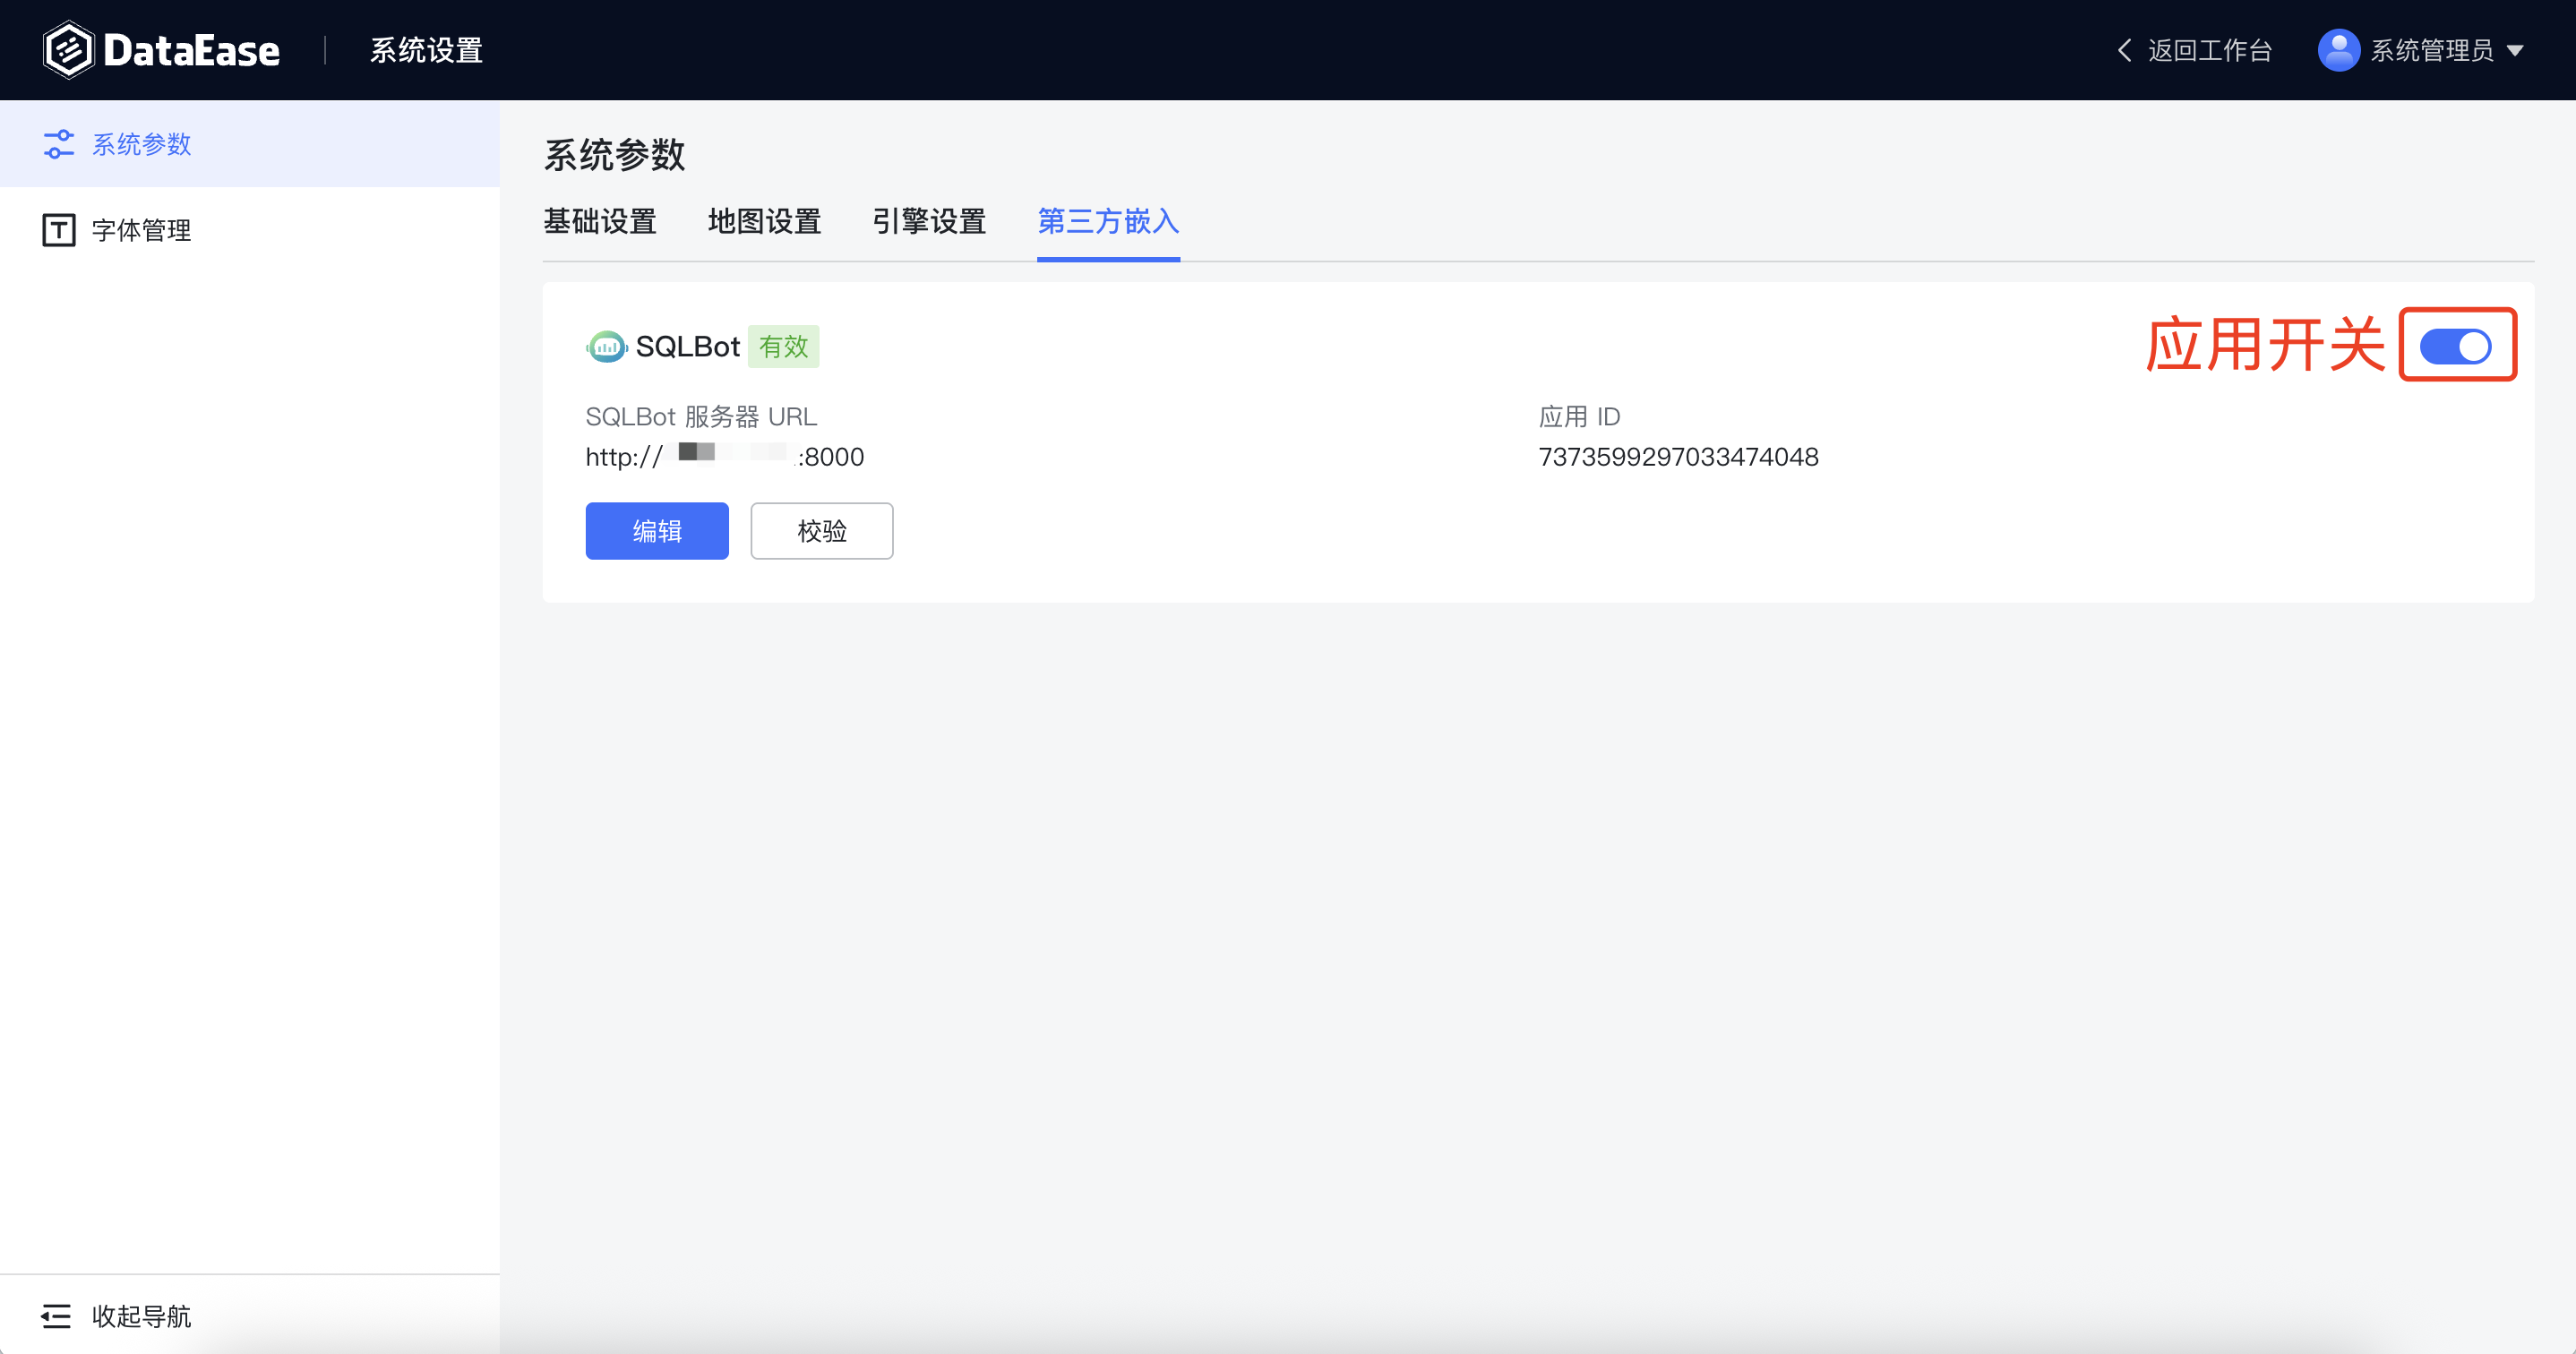
Task: Click the 有效 status badge
Action: point(783,346)
